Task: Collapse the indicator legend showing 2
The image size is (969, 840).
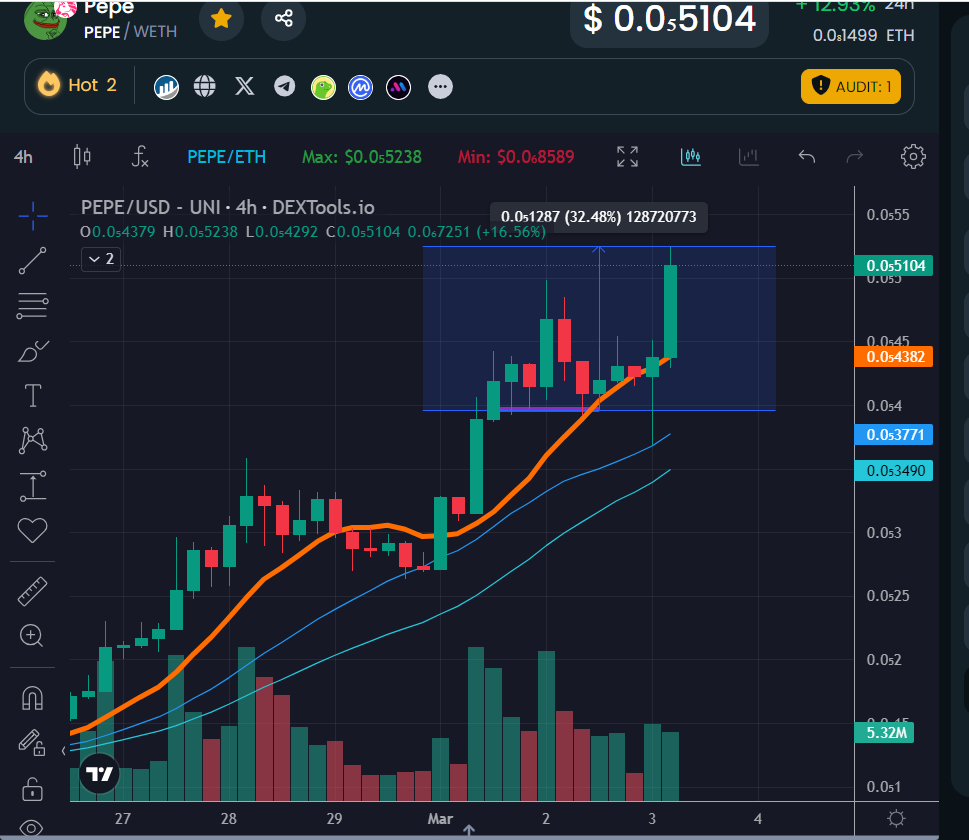Action: coord(101,259)
